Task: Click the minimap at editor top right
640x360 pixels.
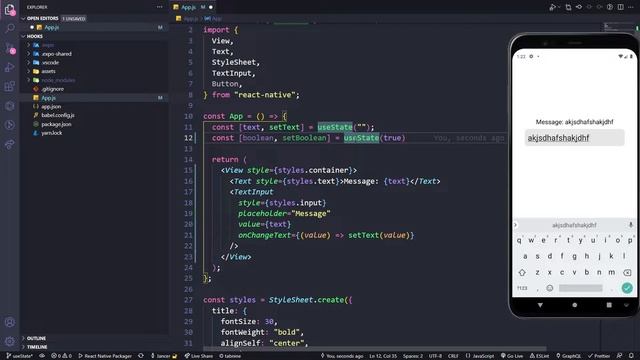Action: point(618,27)
